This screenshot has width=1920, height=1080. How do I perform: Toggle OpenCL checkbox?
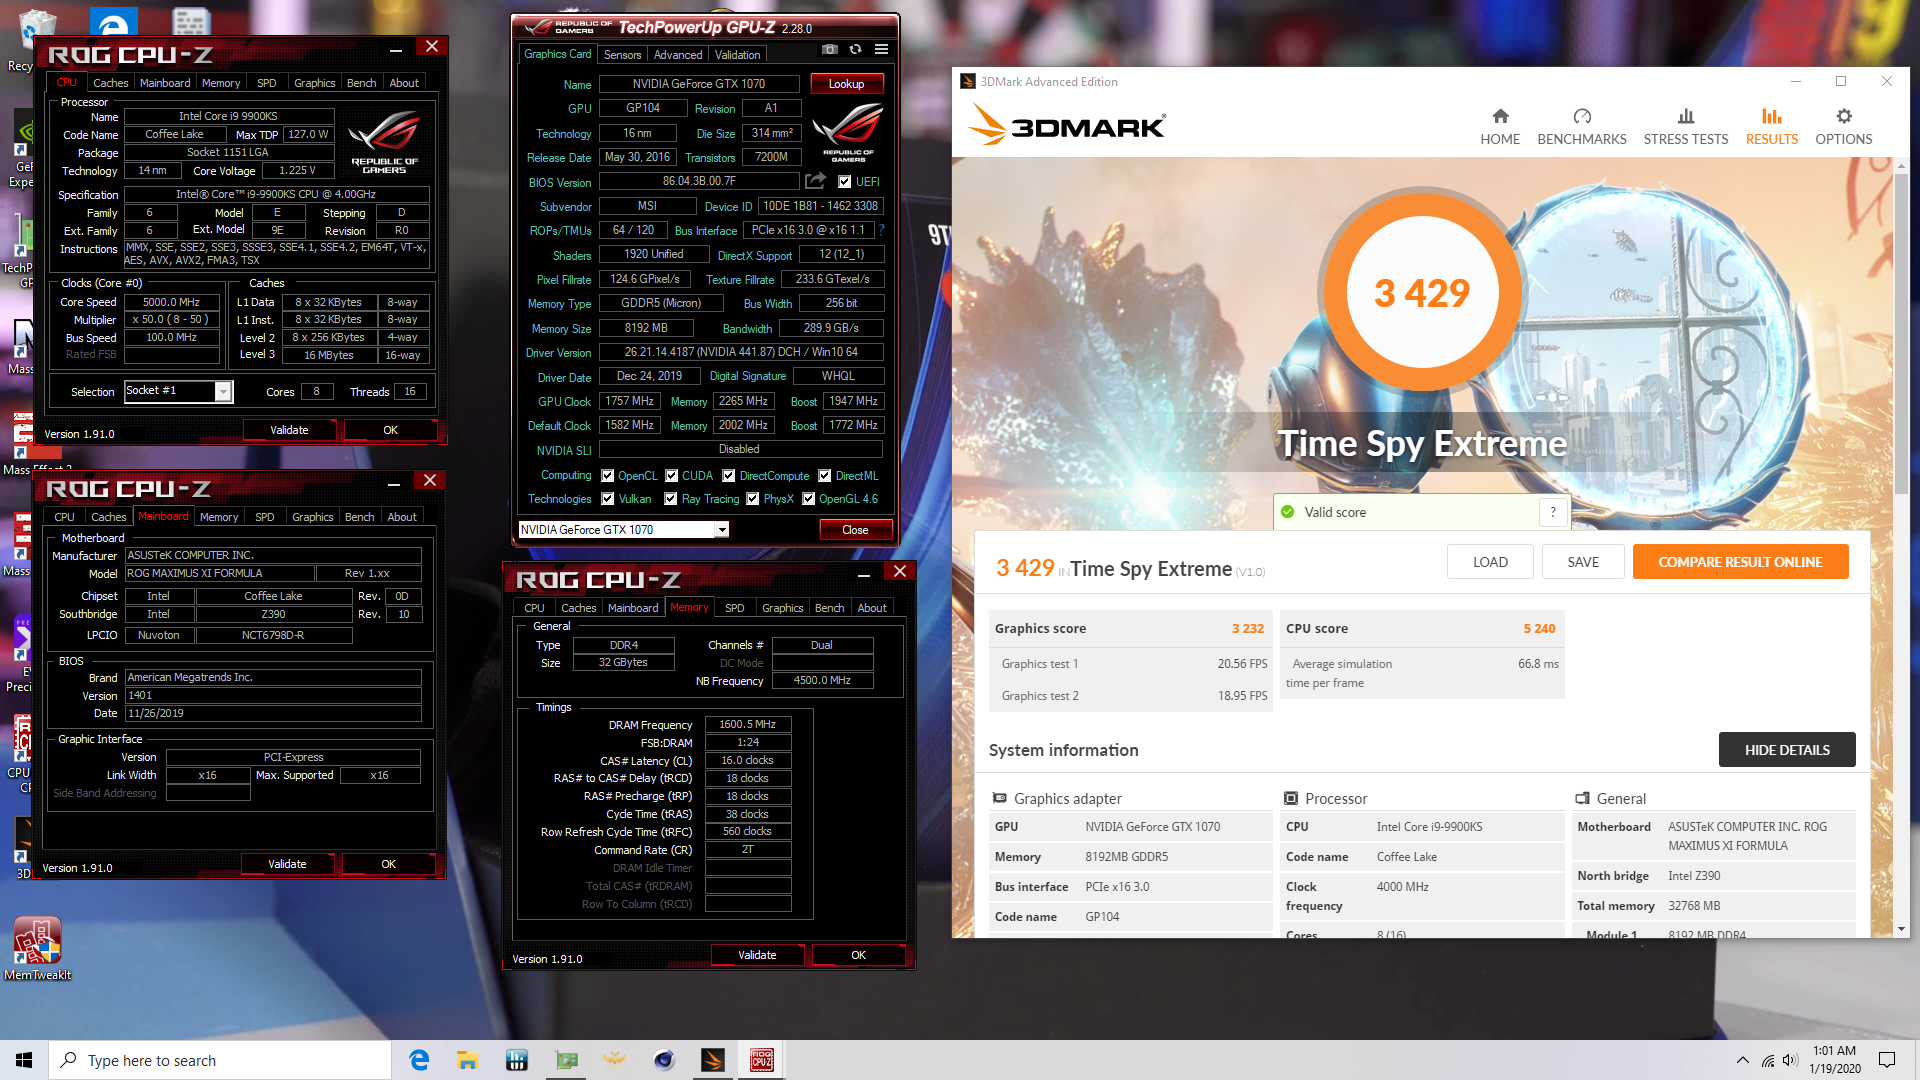(607, 476)
